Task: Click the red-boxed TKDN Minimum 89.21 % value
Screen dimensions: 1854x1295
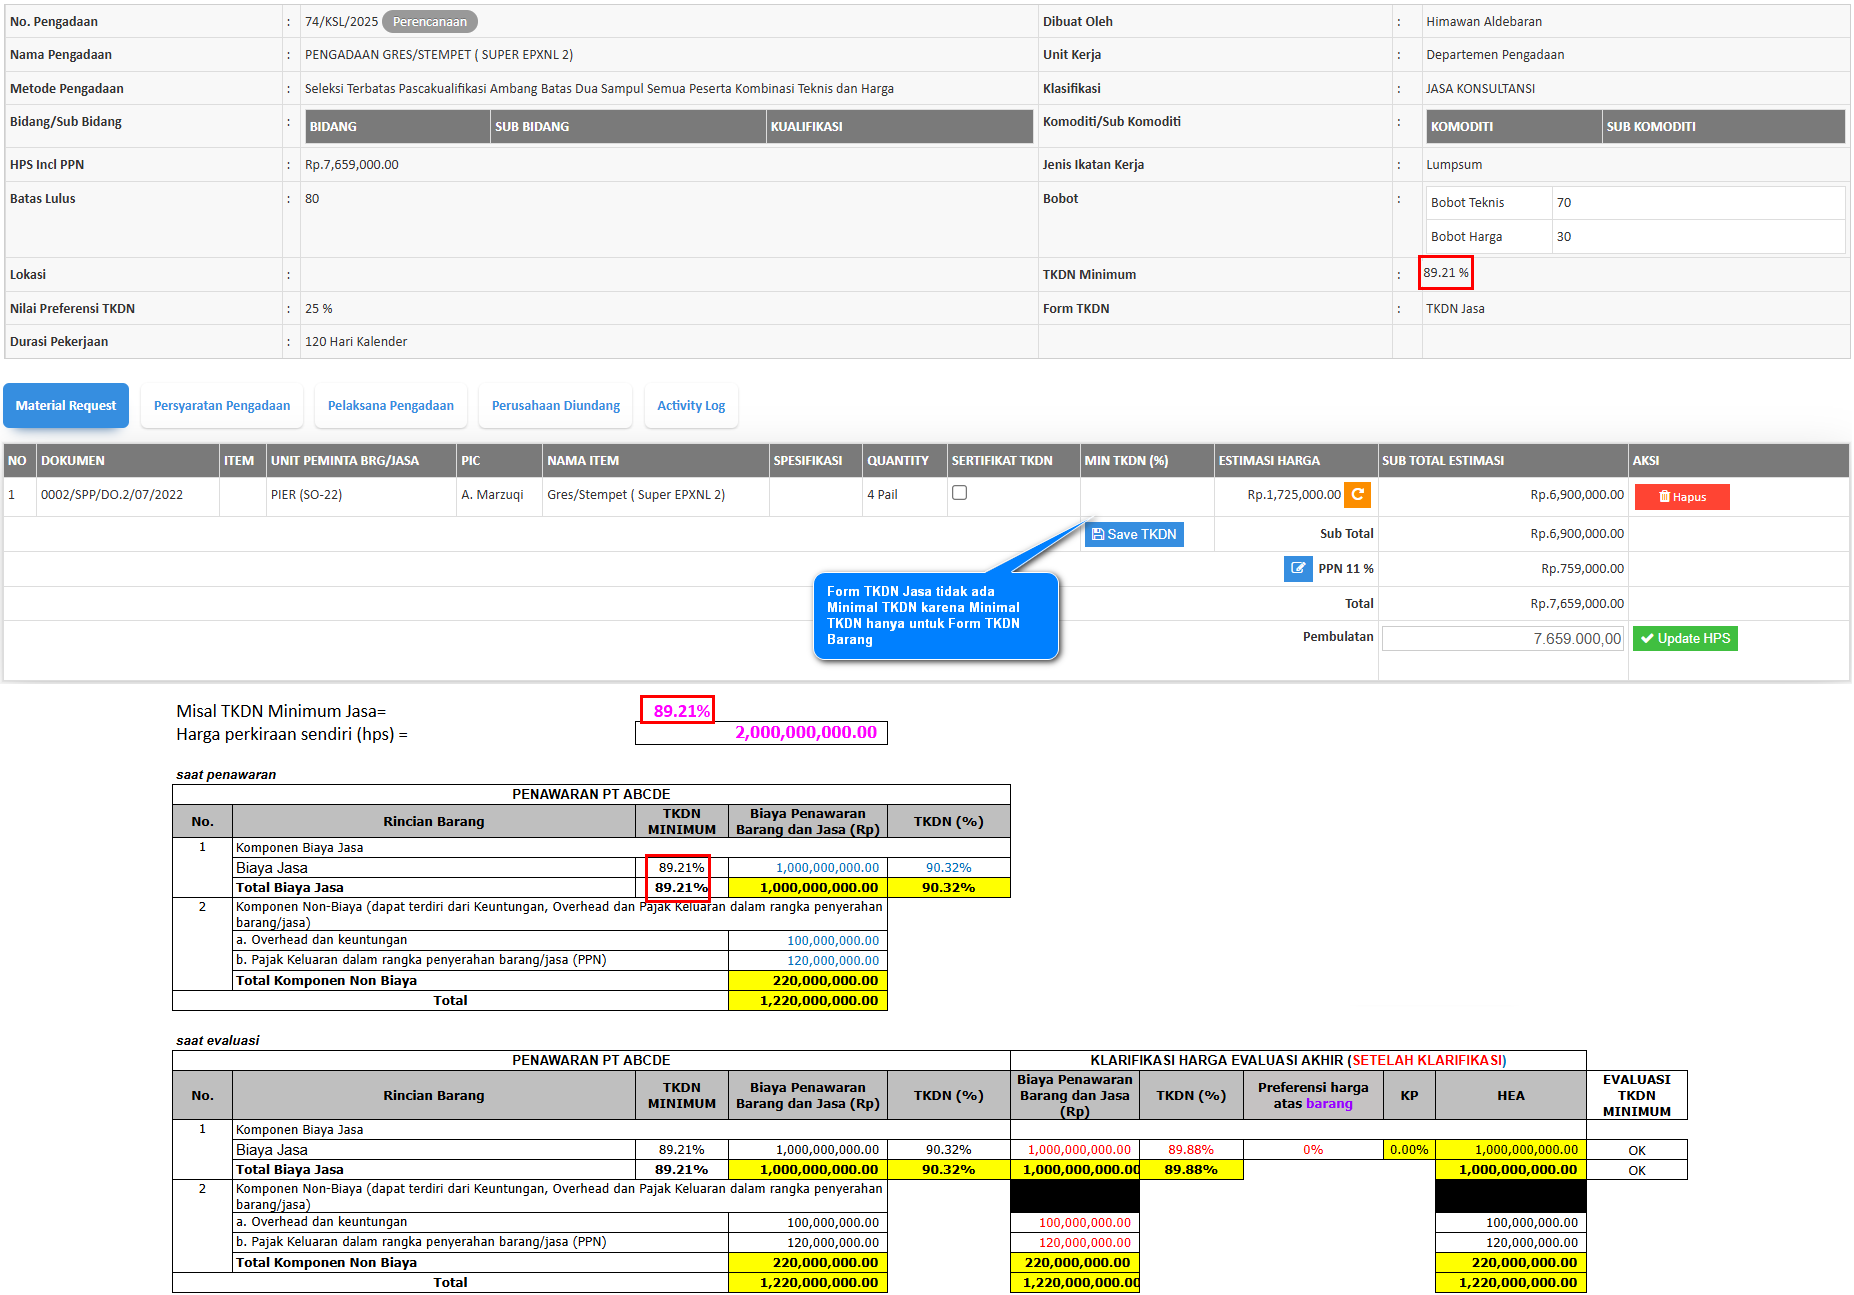Action: [1445, 273]
